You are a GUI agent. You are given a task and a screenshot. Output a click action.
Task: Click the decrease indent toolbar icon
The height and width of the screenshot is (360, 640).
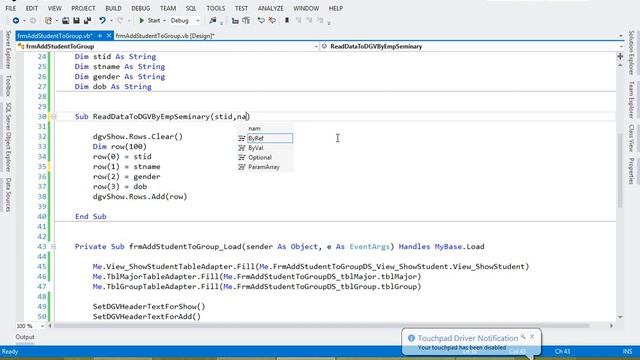[235, 20]
